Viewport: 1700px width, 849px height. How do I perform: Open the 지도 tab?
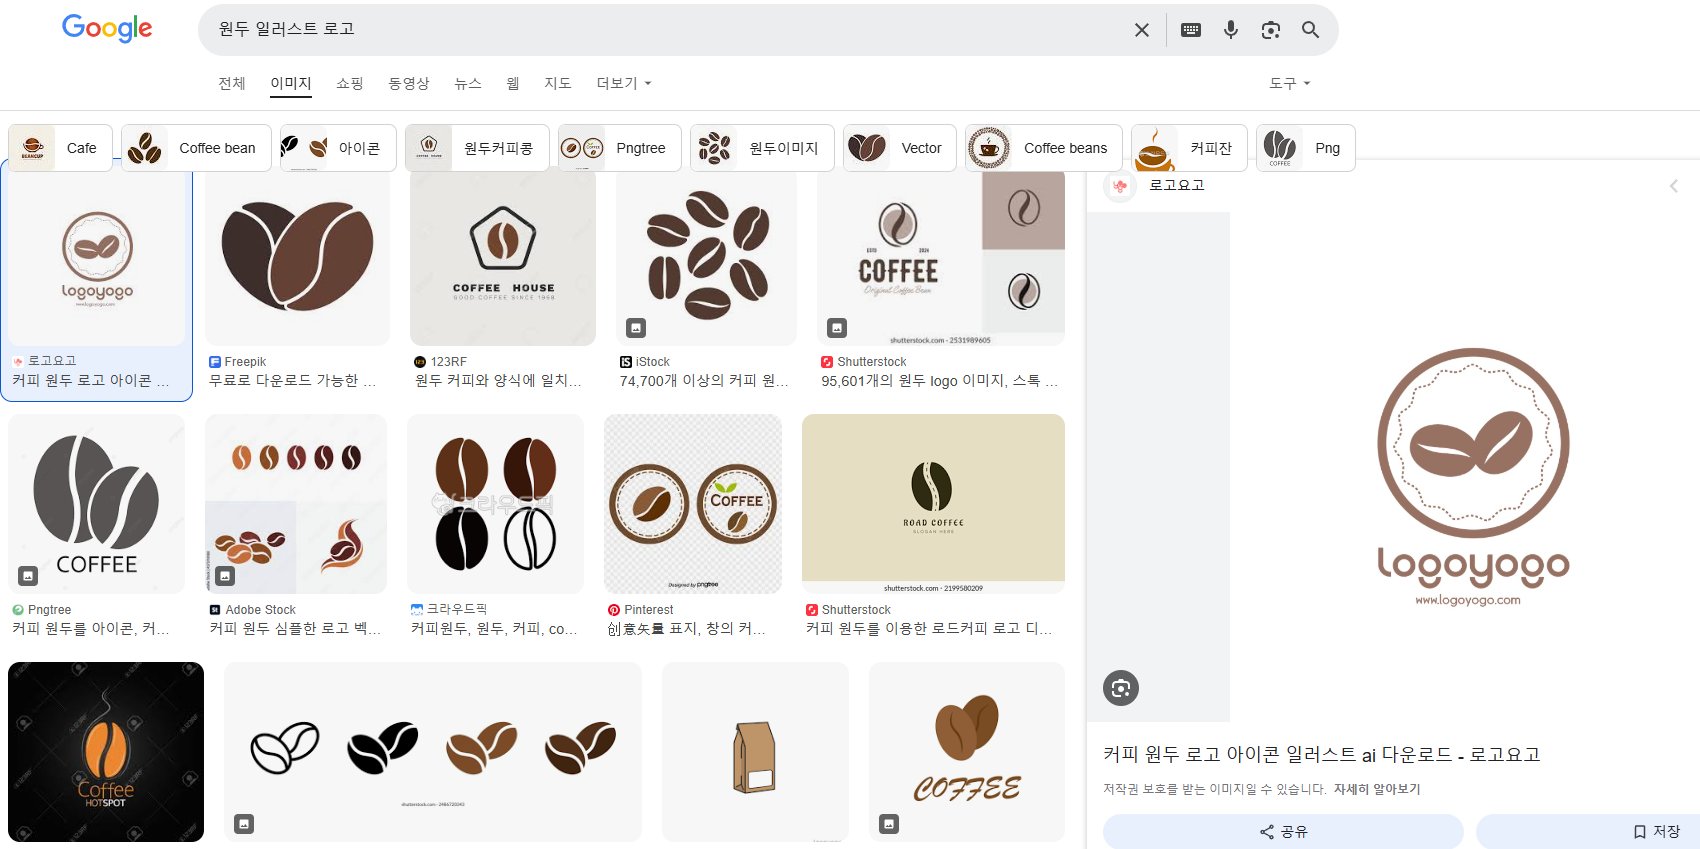pyautogui.click(x=558, y=84)
